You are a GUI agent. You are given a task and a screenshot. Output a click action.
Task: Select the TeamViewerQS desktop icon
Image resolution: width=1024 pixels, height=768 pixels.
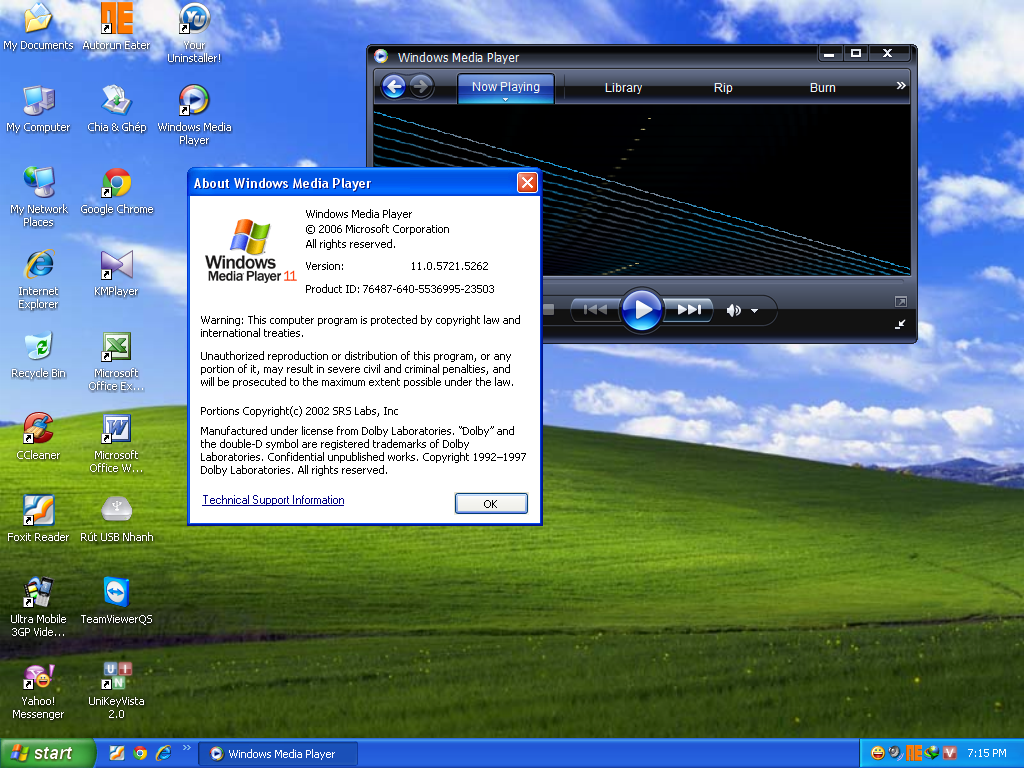tap(116, 601)
